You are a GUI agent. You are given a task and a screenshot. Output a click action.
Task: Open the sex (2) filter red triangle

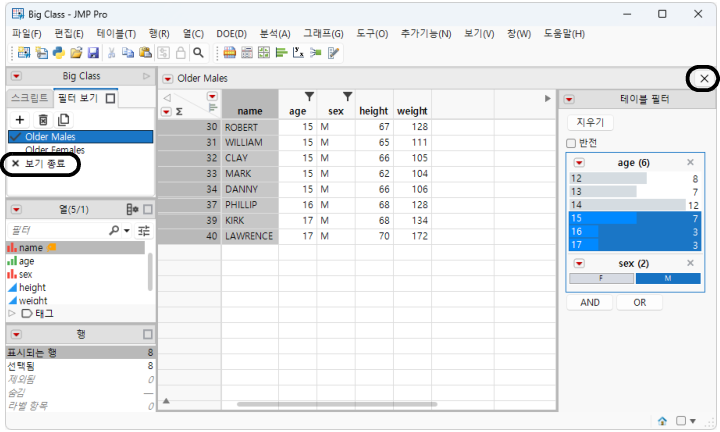pyautogui.click(x=579, y=263)
